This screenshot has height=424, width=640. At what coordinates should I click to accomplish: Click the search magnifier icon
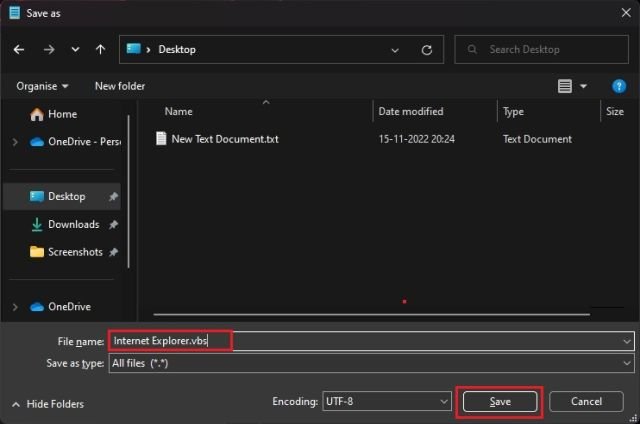472,49
